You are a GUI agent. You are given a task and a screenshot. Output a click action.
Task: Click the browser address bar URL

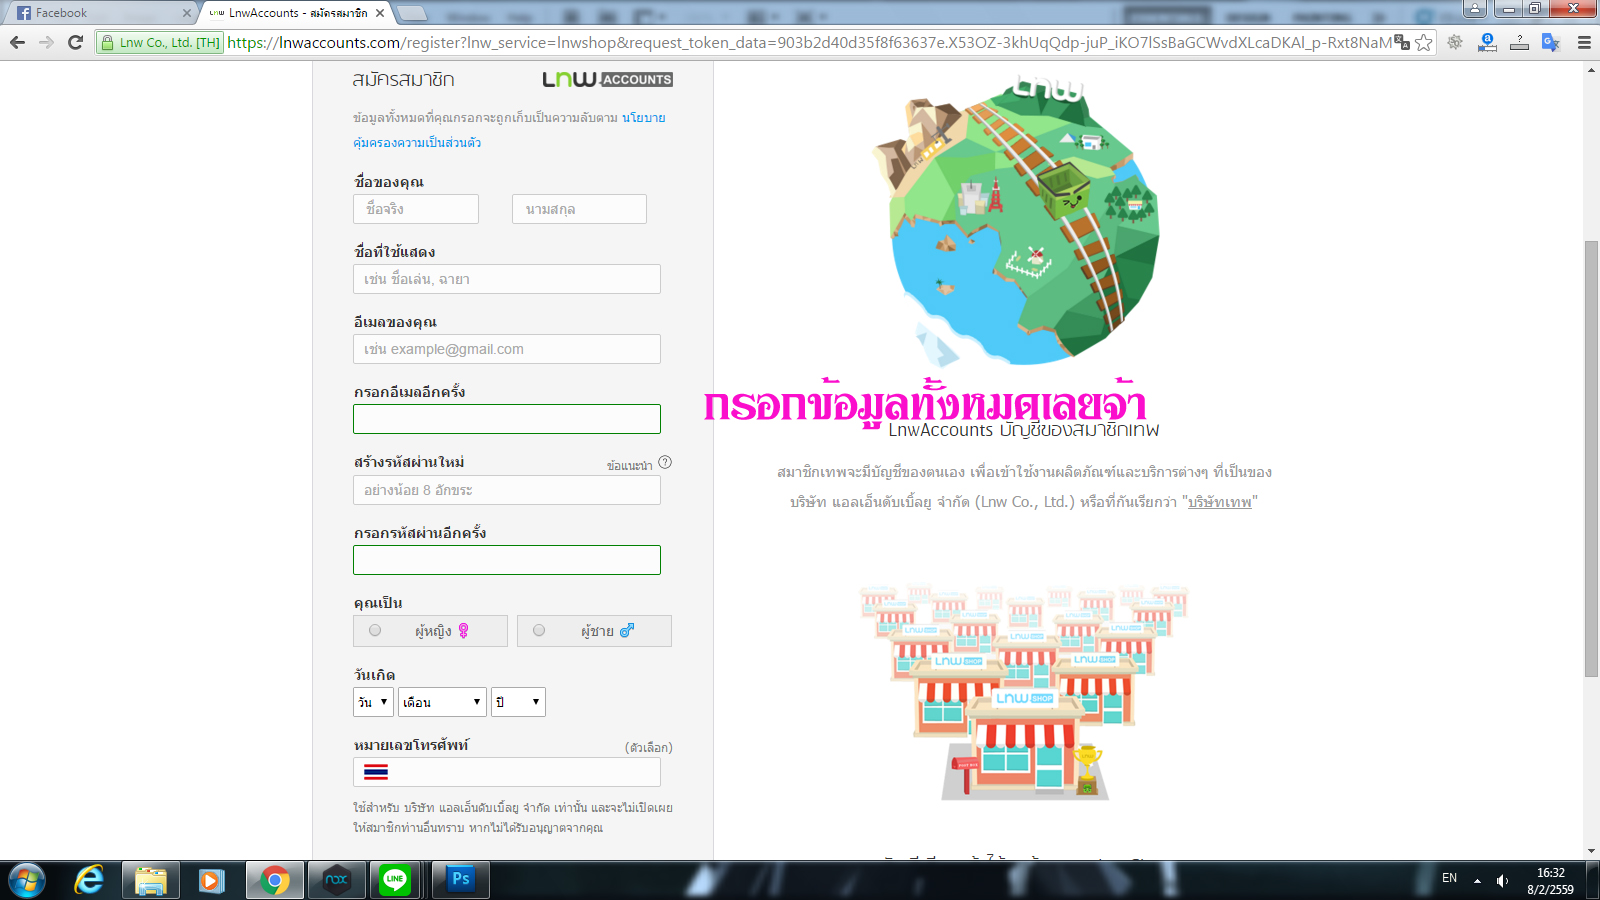coord(808,42)
